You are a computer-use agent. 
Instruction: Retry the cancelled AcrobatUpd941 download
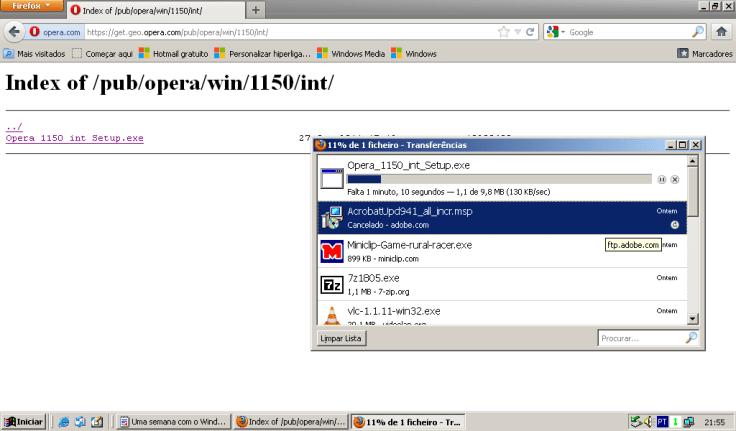point(675,225)
